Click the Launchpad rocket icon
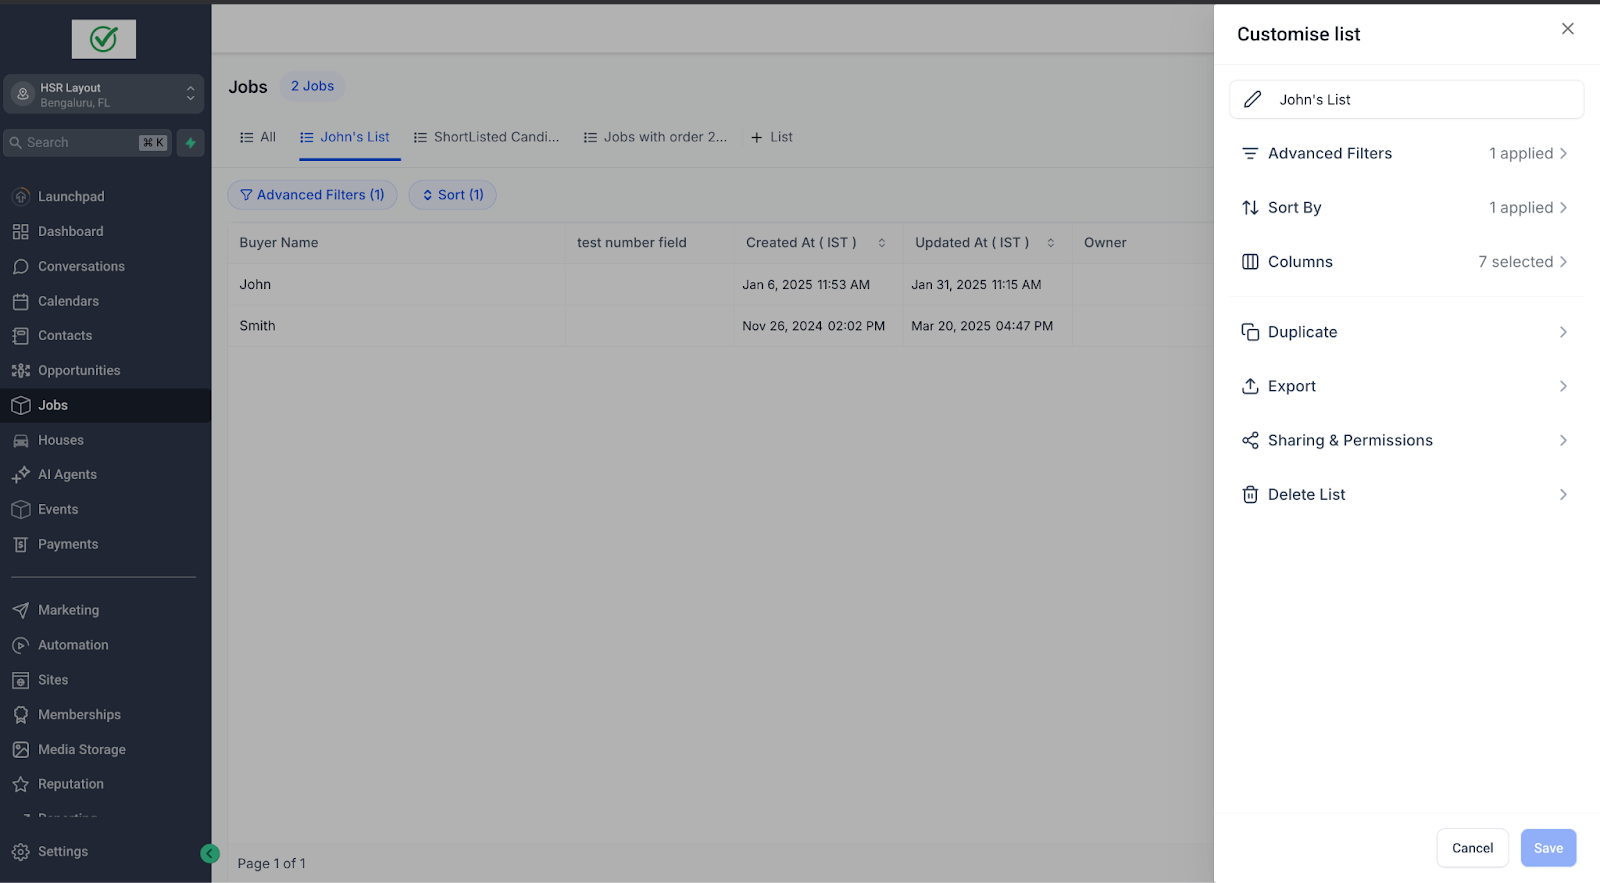1600x883 pixels. tap(21, 197)
